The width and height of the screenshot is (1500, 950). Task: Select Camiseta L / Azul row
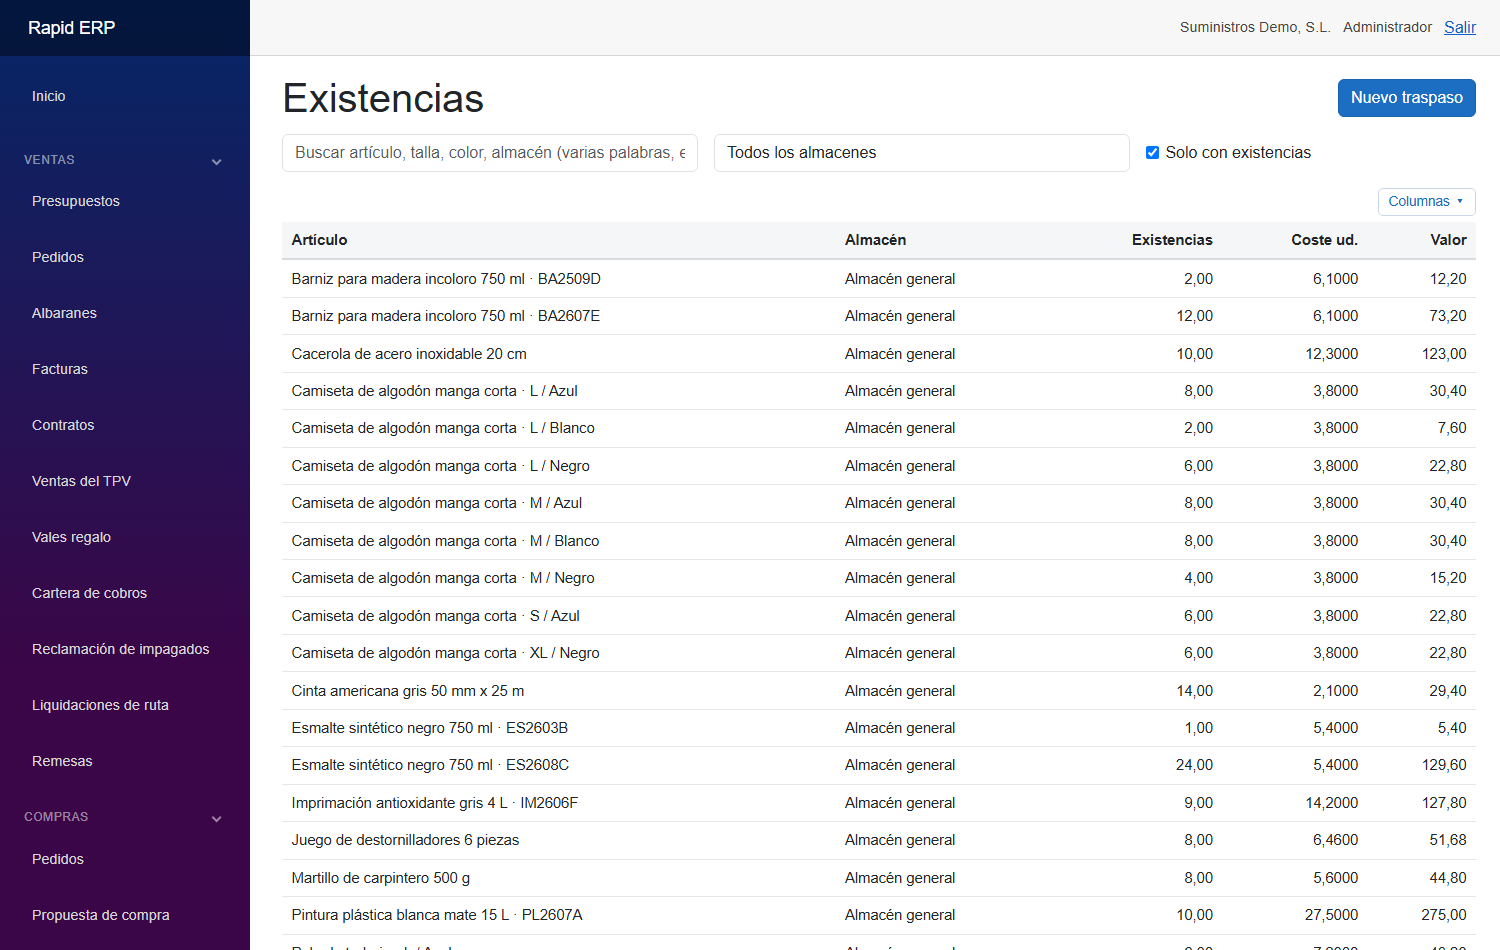pyautogui.click(x=879, y=391)
